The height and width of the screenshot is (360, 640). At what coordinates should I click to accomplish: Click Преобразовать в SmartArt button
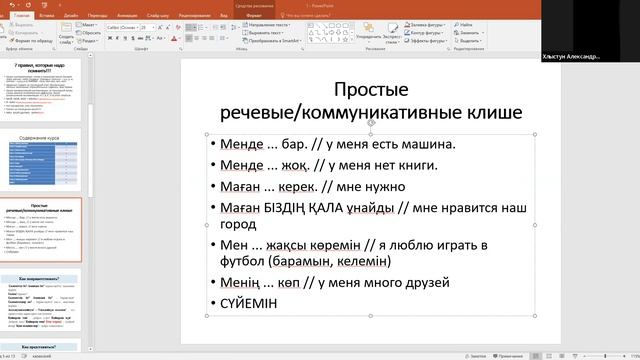[x=272, y=41]
